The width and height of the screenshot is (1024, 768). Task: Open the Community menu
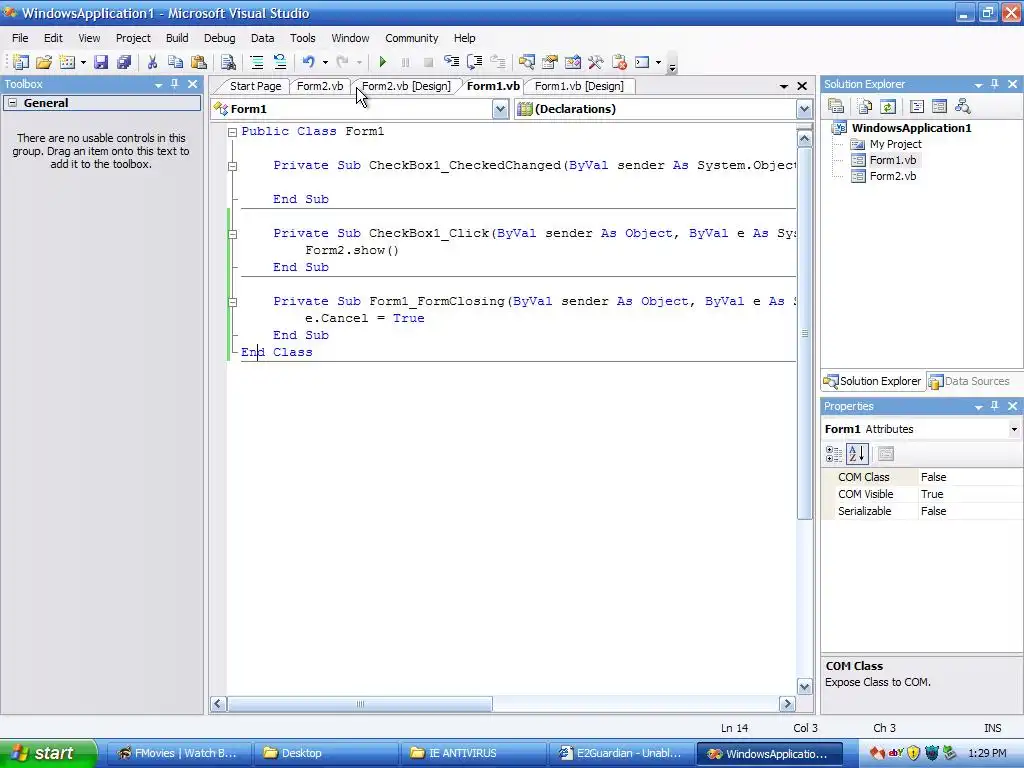(x=411, y=38)
